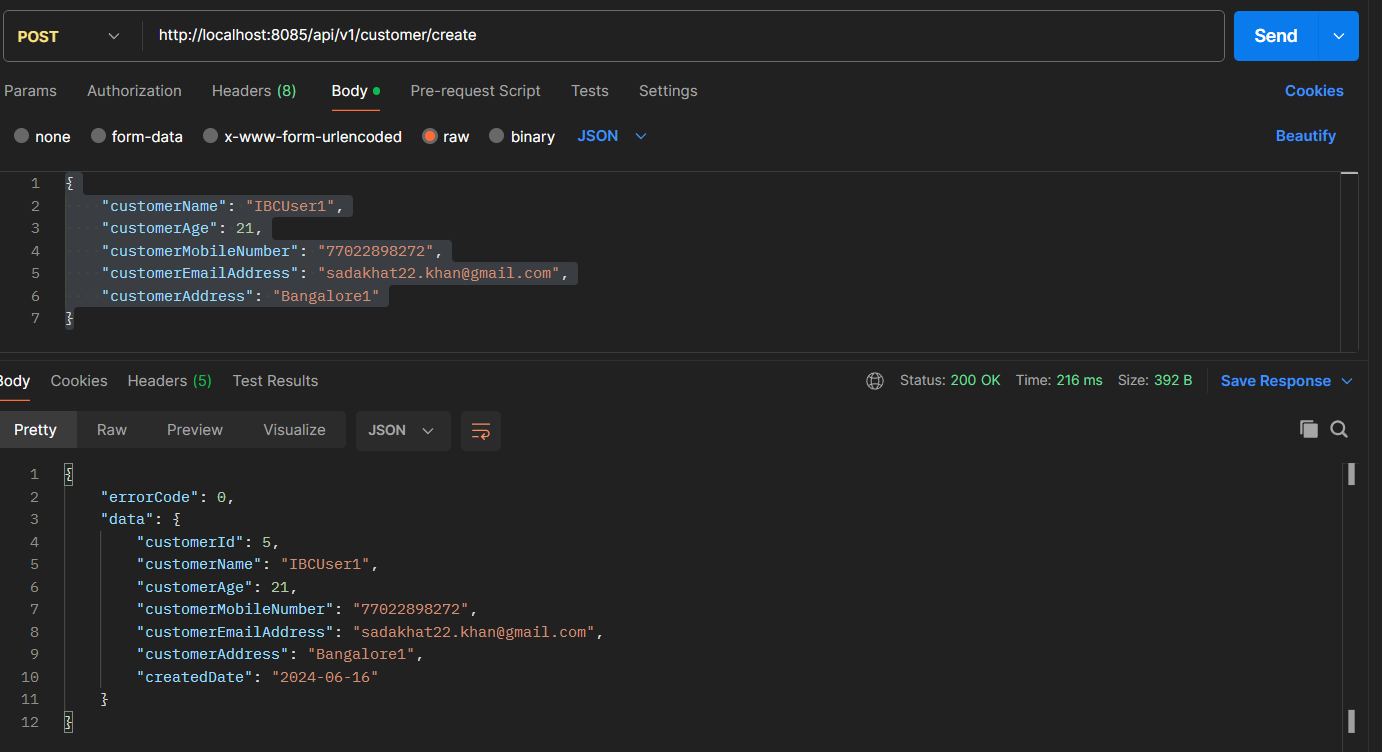Image resolution: width=1382 pixels, height=752 pixels.
Task: Switch to the Authorization tab
Action: [x=134, y=91]
